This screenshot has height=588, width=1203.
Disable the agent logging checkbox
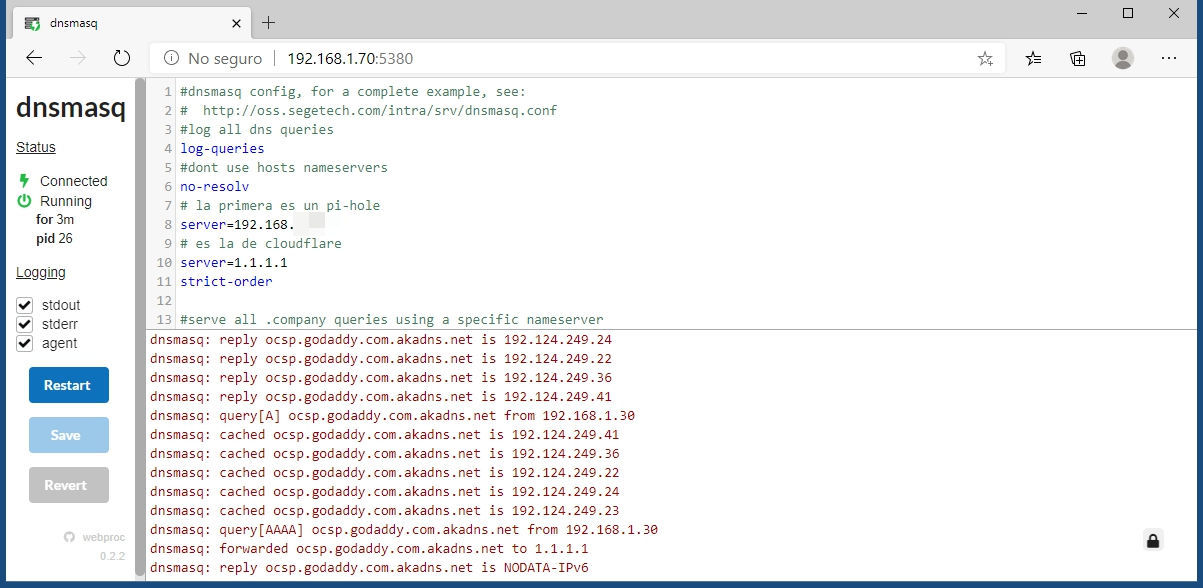tap(25, 343)
